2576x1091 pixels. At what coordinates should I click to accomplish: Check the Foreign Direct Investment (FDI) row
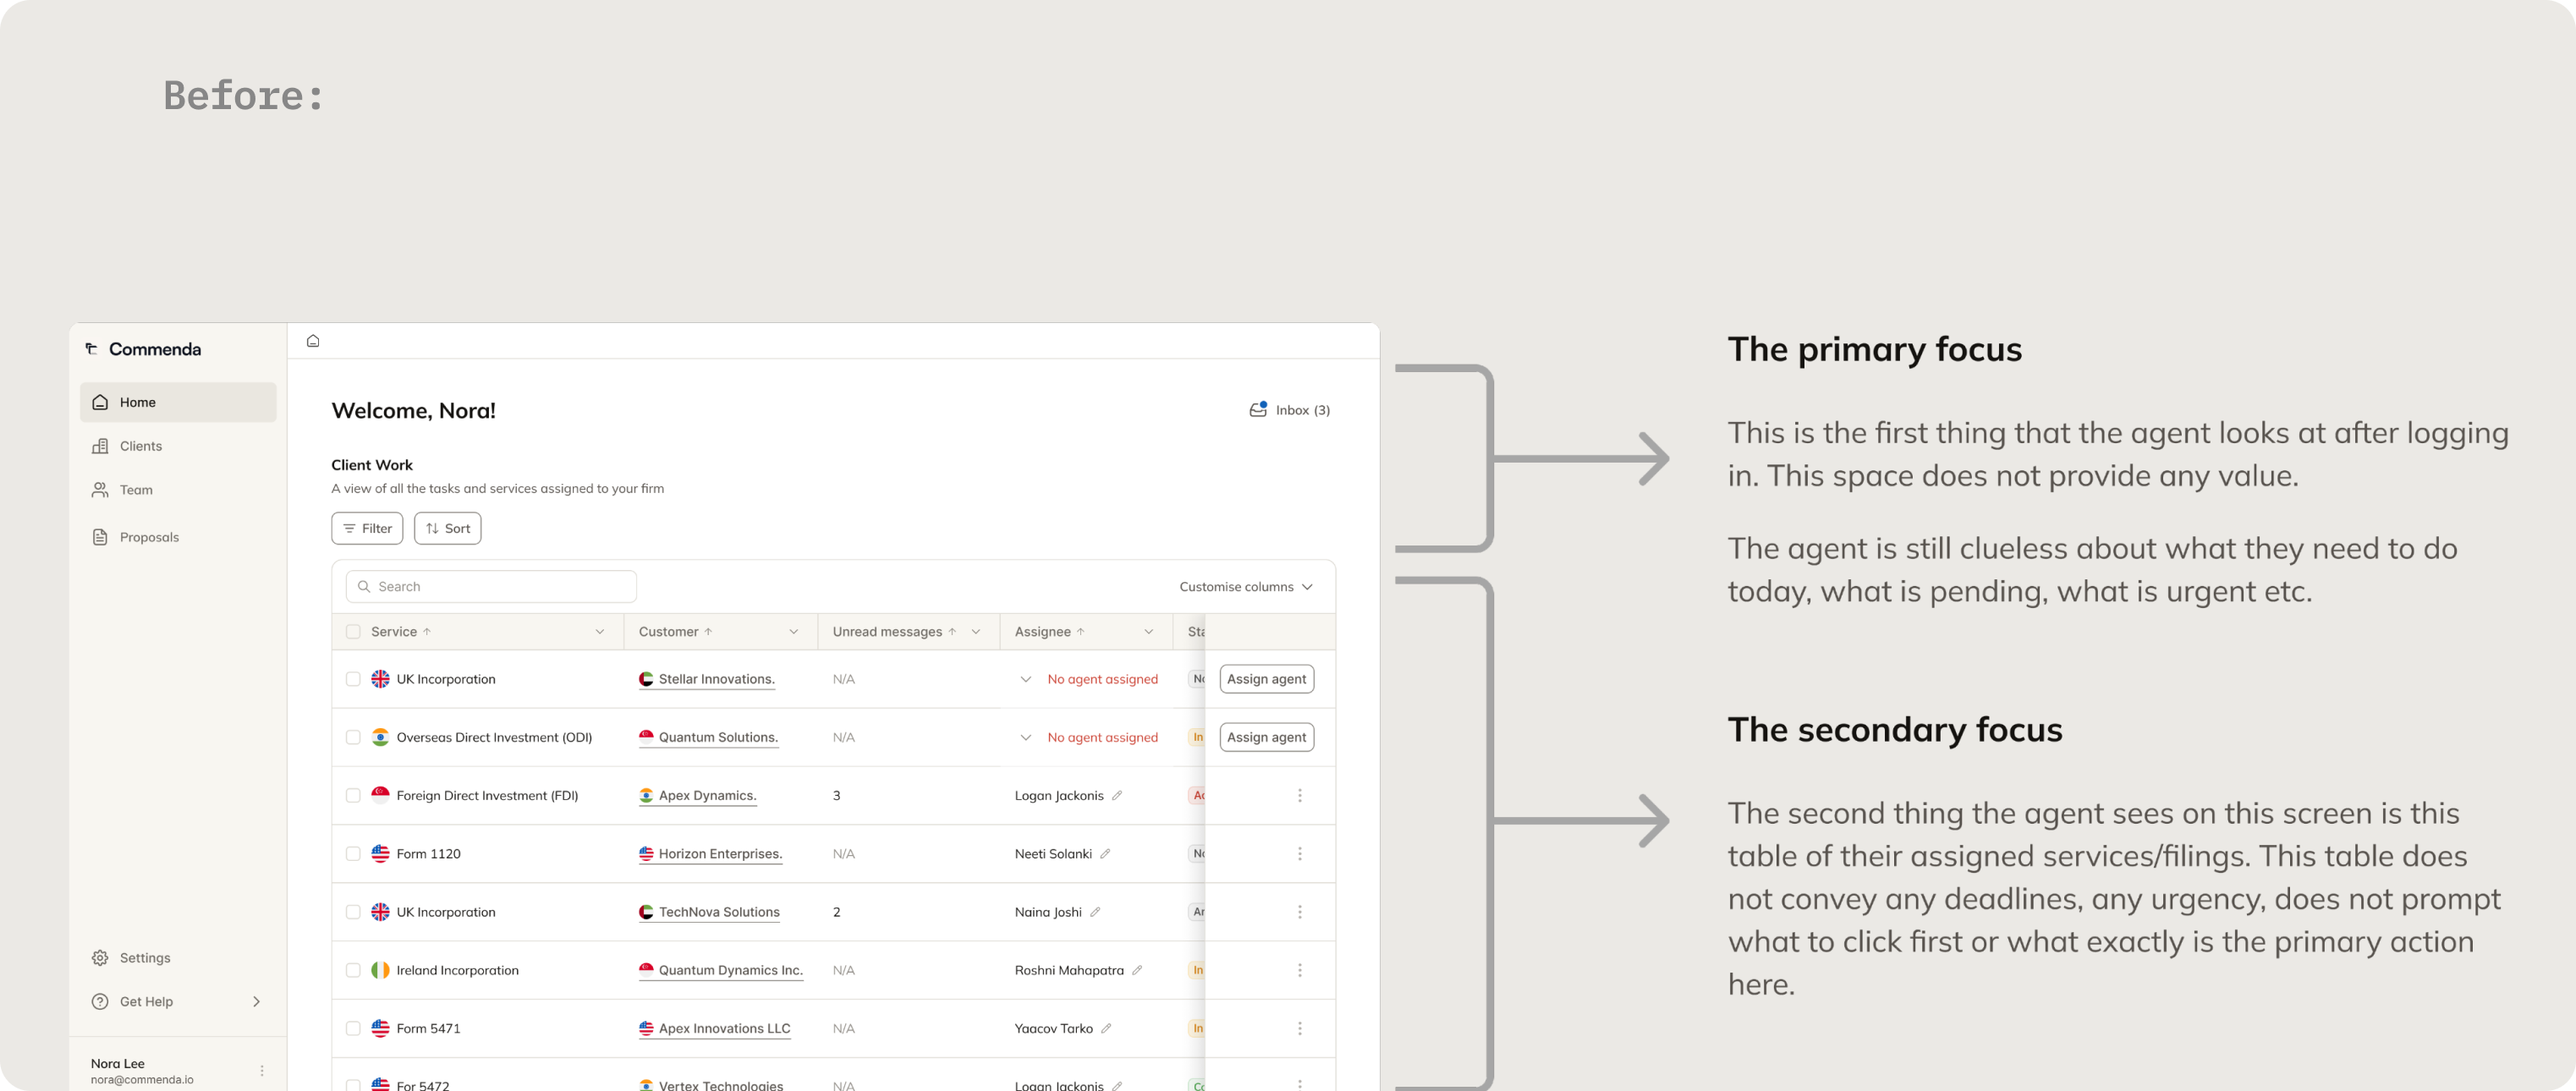[x=353, y=795]
